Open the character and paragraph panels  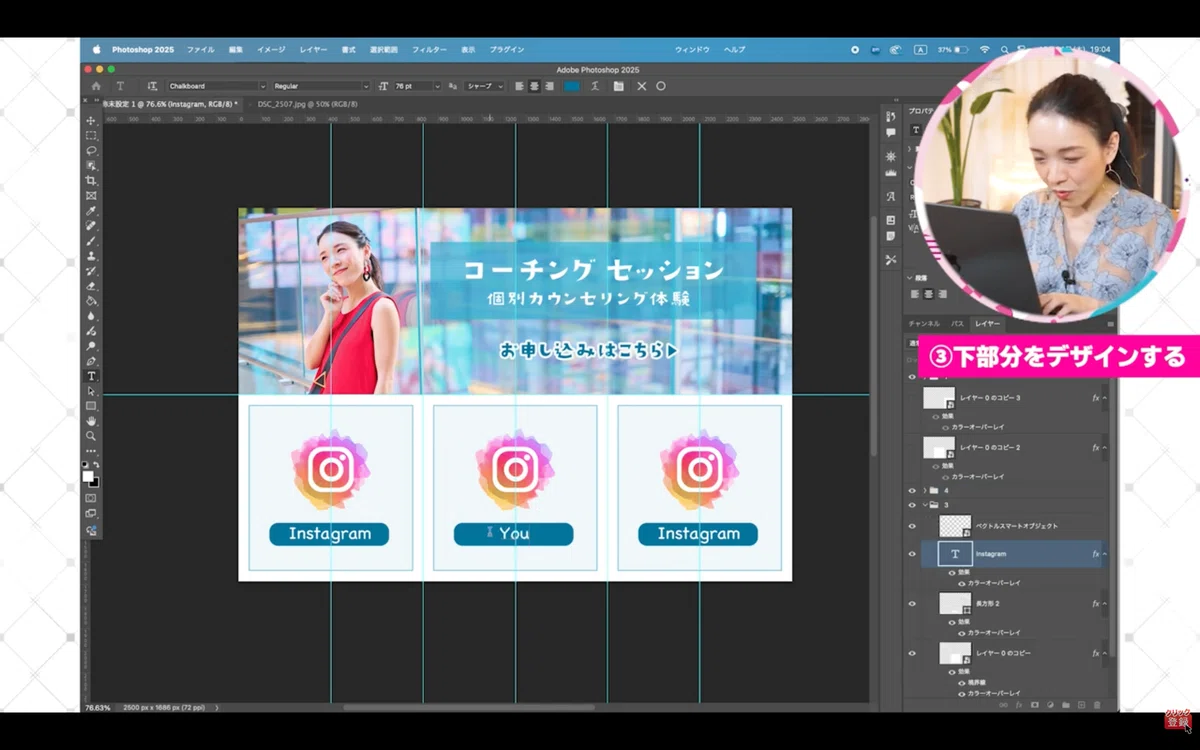(619, 86)
